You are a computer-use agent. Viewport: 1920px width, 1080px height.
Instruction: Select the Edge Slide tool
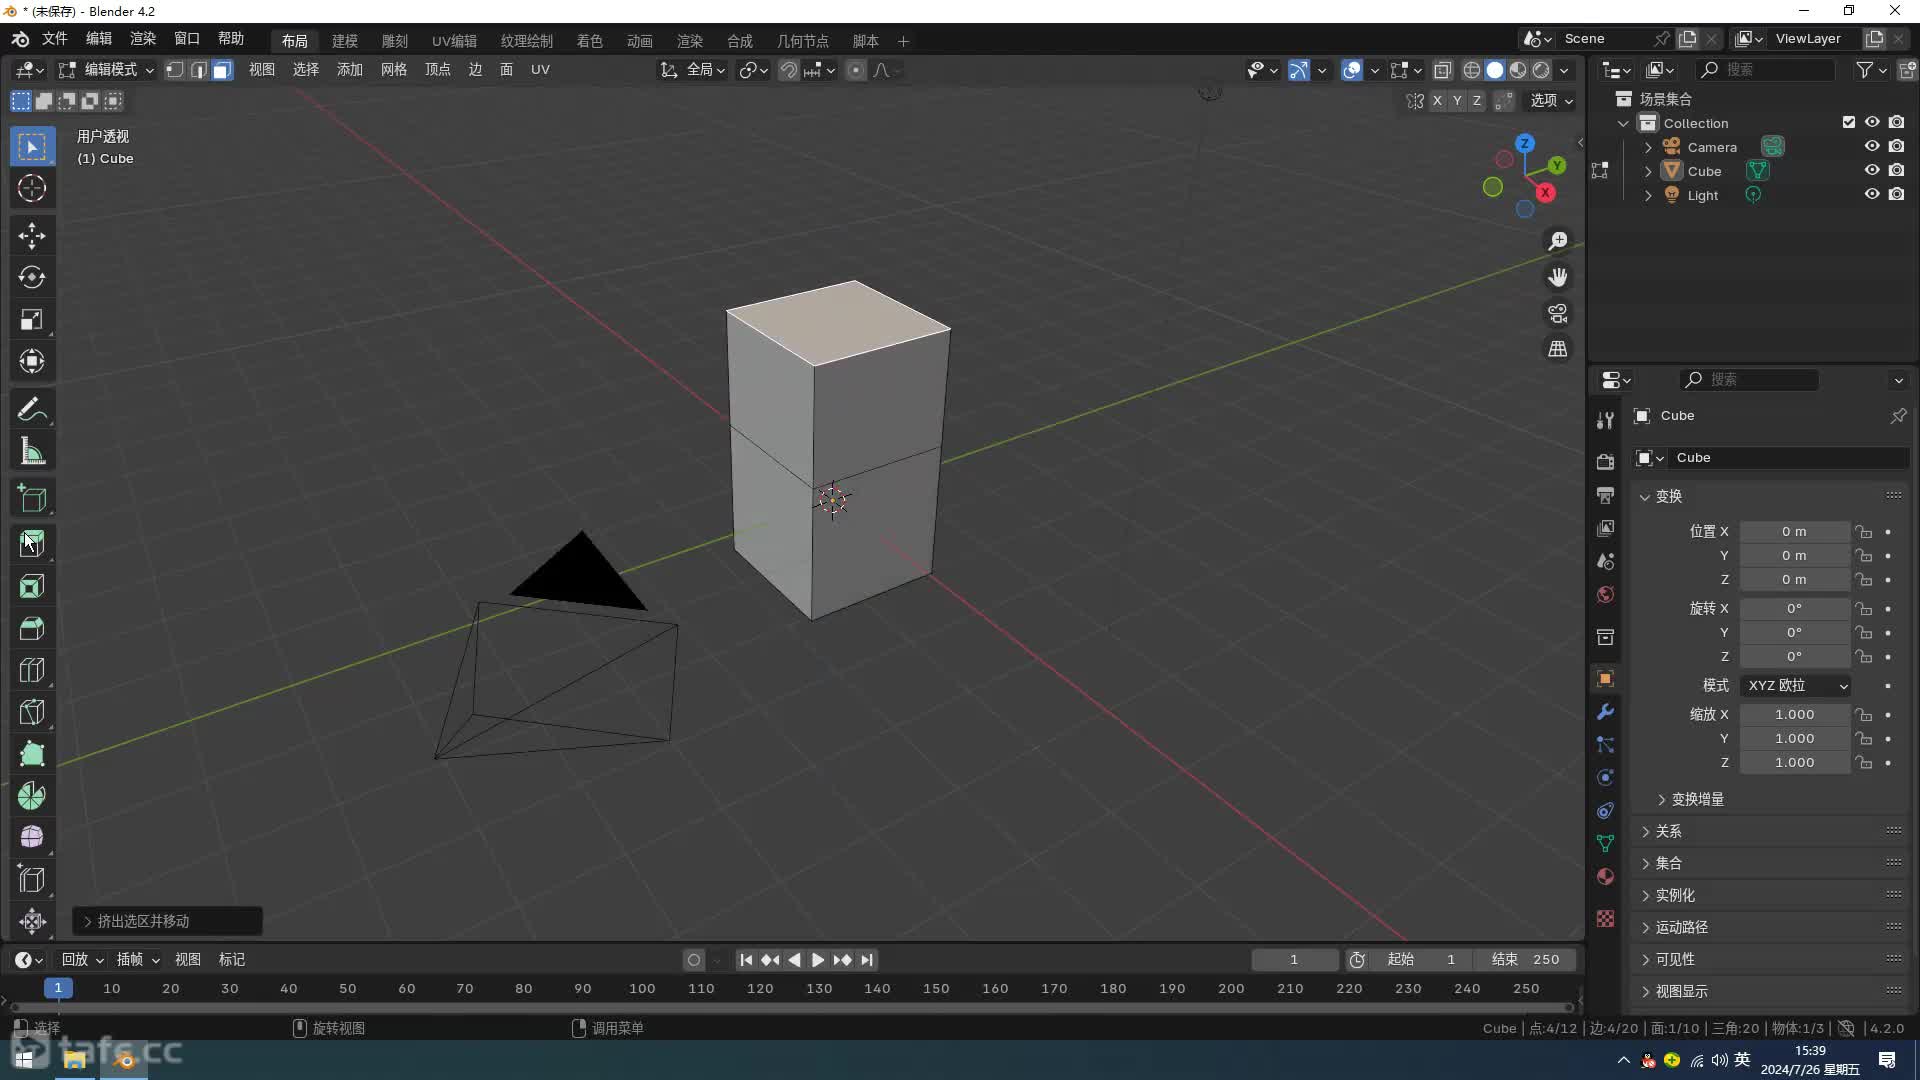click(32, 879)
